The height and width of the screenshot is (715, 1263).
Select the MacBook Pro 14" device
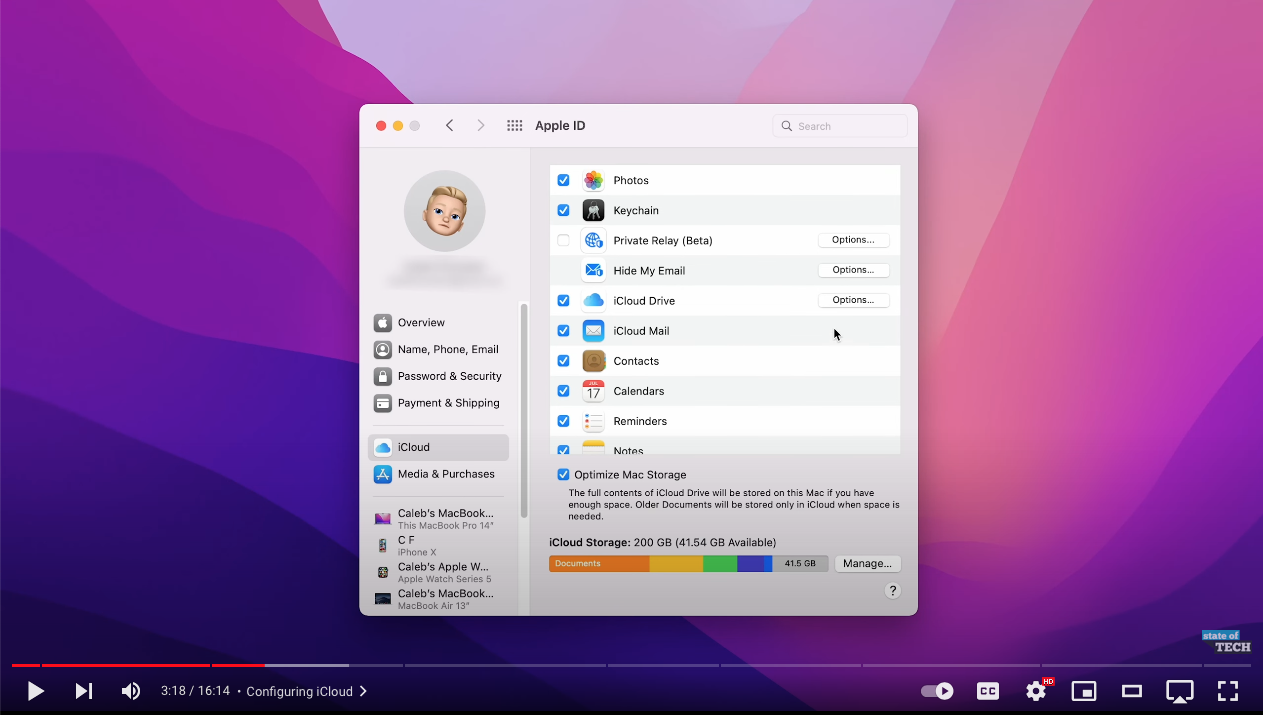point(438,519)
